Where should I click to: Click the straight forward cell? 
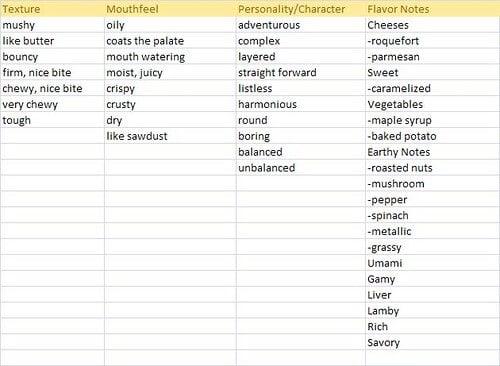[x=301, y=72]
